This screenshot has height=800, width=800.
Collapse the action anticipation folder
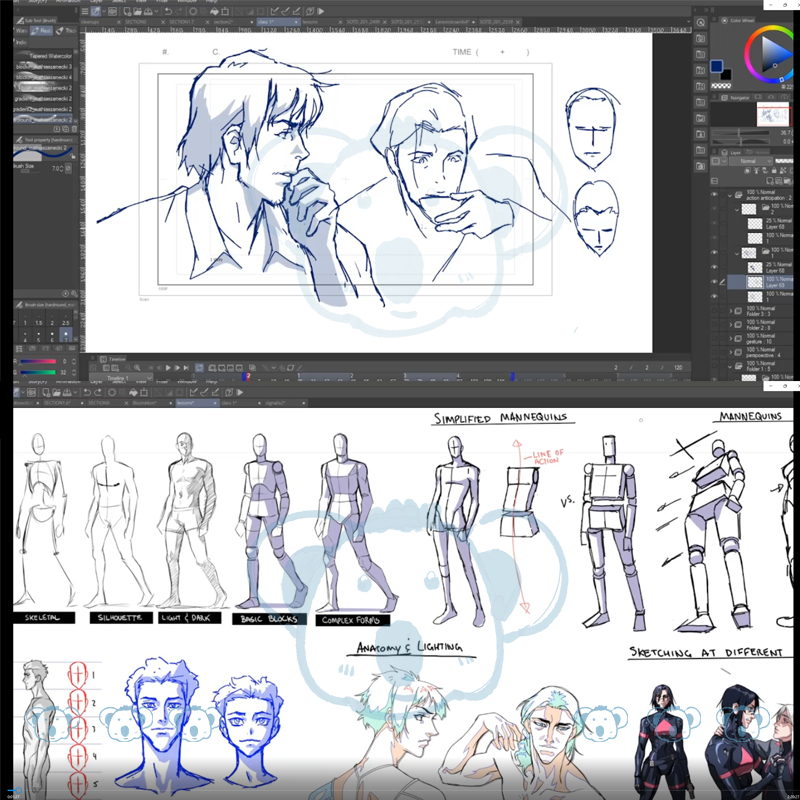tap(731, 195)
